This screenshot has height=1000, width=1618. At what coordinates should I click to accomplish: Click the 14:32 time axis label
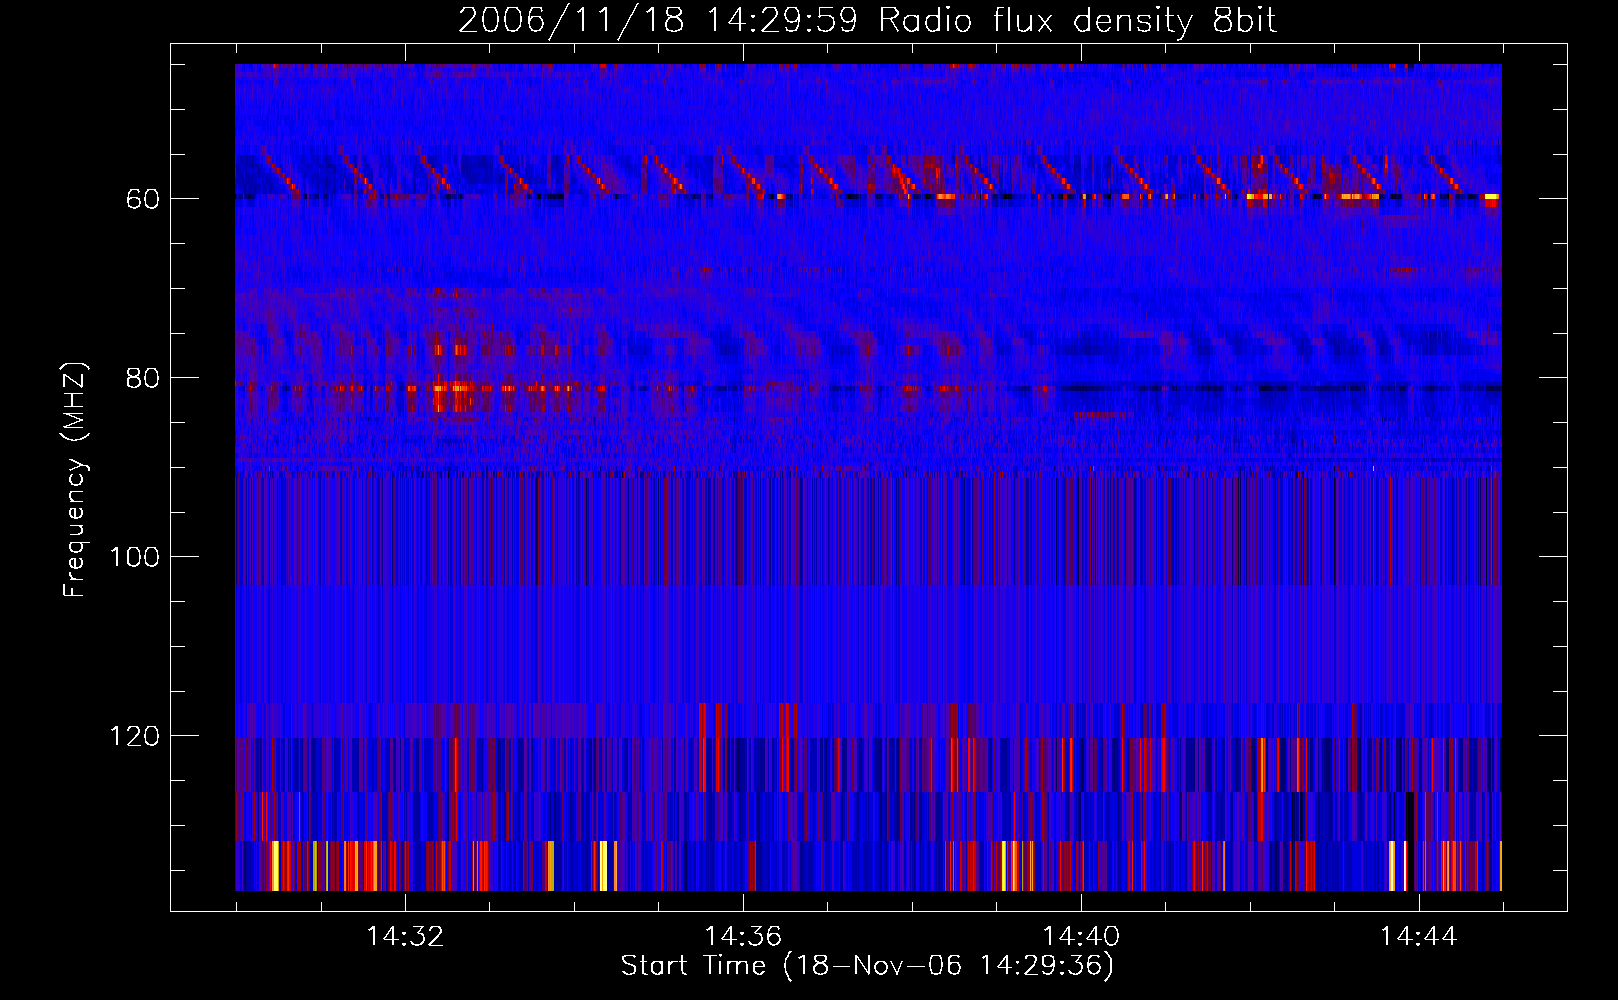point(405,936)
